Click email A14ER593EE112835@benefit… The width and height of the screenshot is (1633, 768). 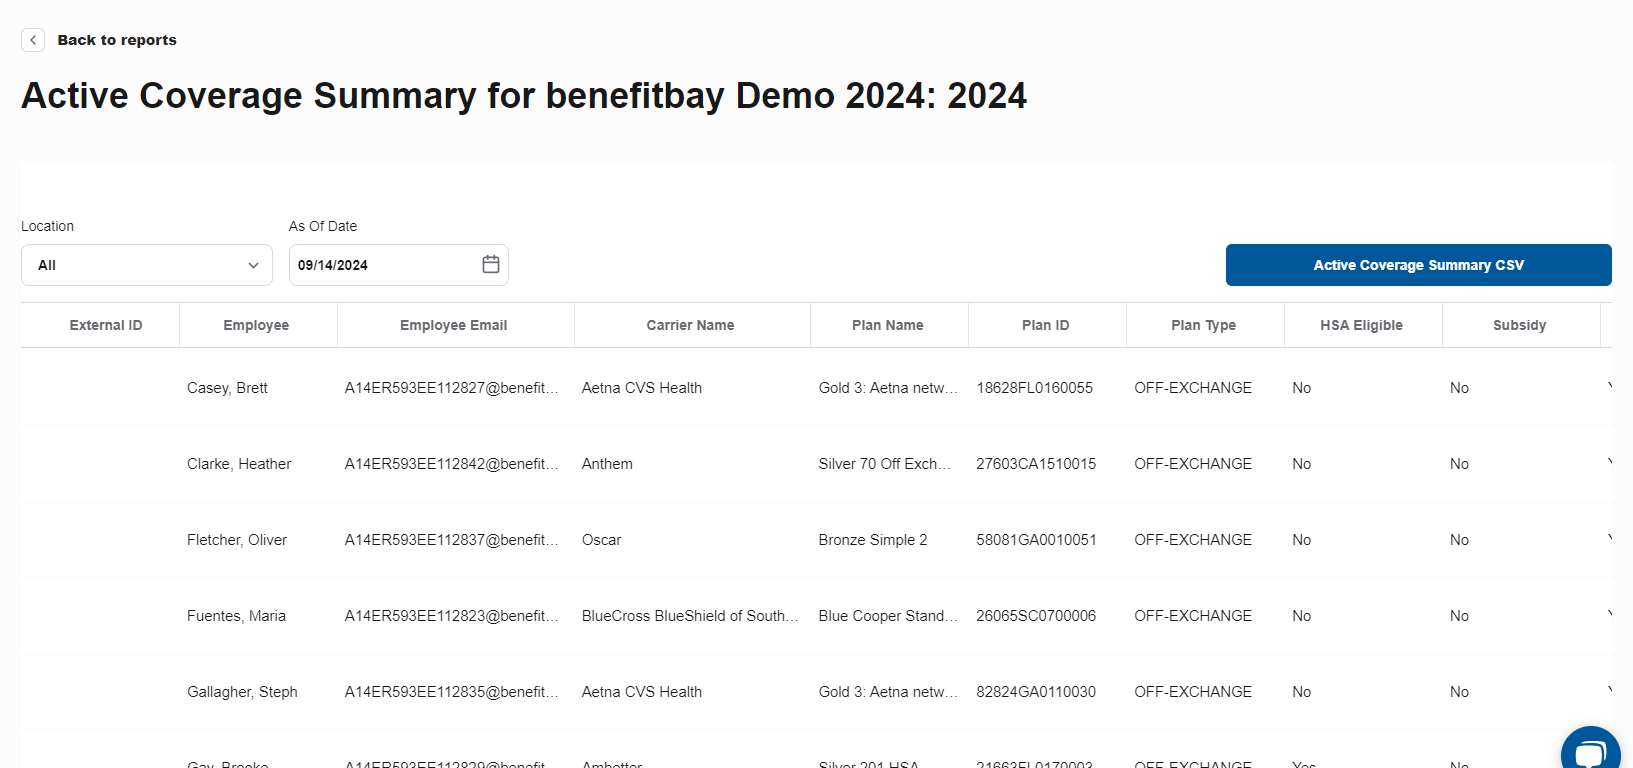coord(452,692)
